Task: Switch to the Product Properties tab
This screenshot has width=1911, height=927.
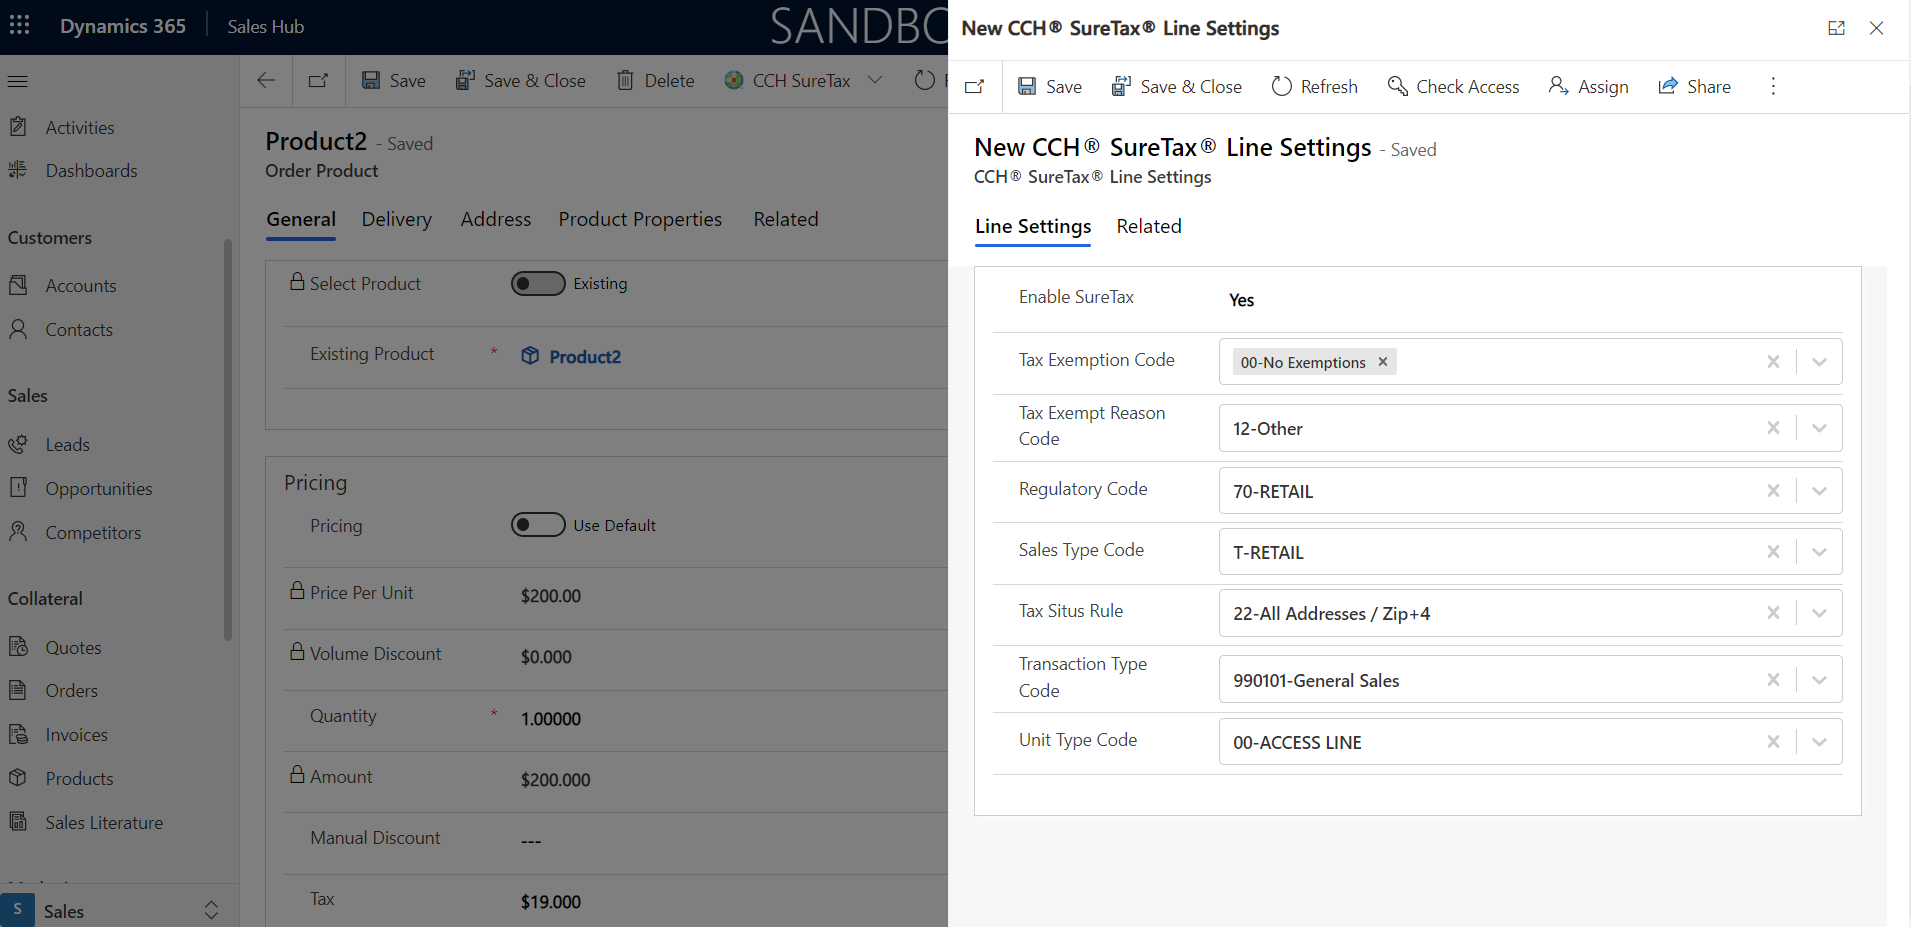Action: click(x=640, y=219)
